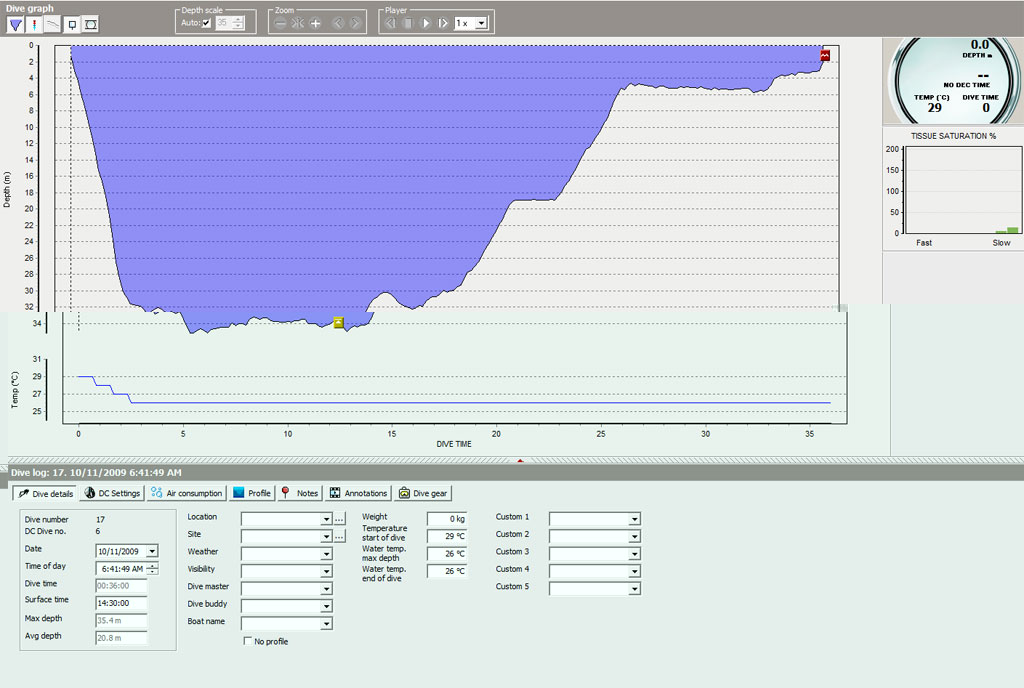Toggle the bookmark flag display icon
The image size is (1024, 688).
[72, 24]
